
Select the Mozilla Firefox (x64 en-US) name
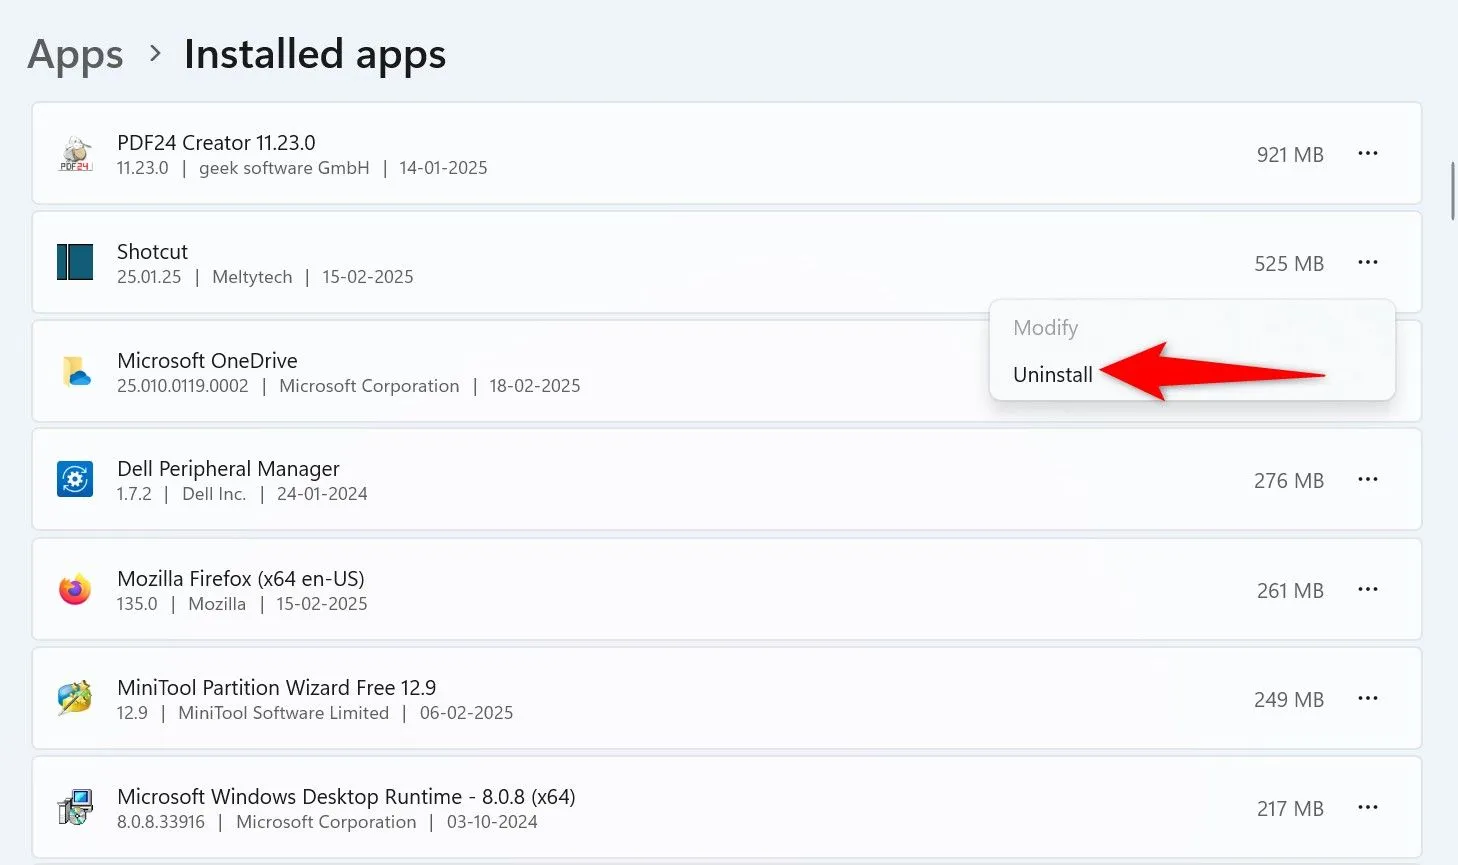point(241,579)
